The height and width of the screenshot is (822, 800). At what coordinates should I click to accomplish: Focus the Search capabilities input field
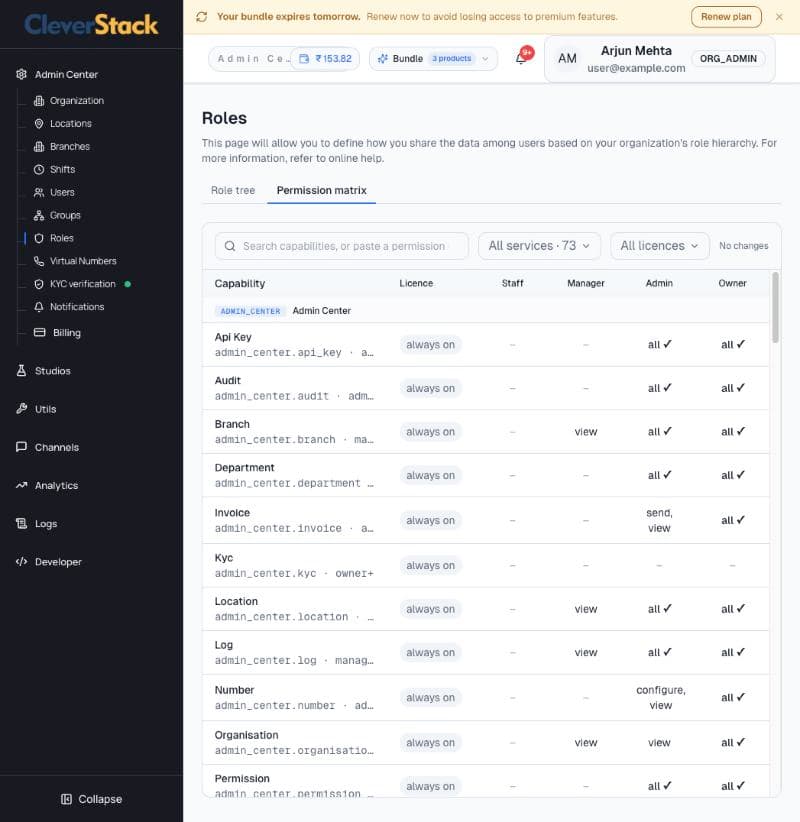[342, 246]
